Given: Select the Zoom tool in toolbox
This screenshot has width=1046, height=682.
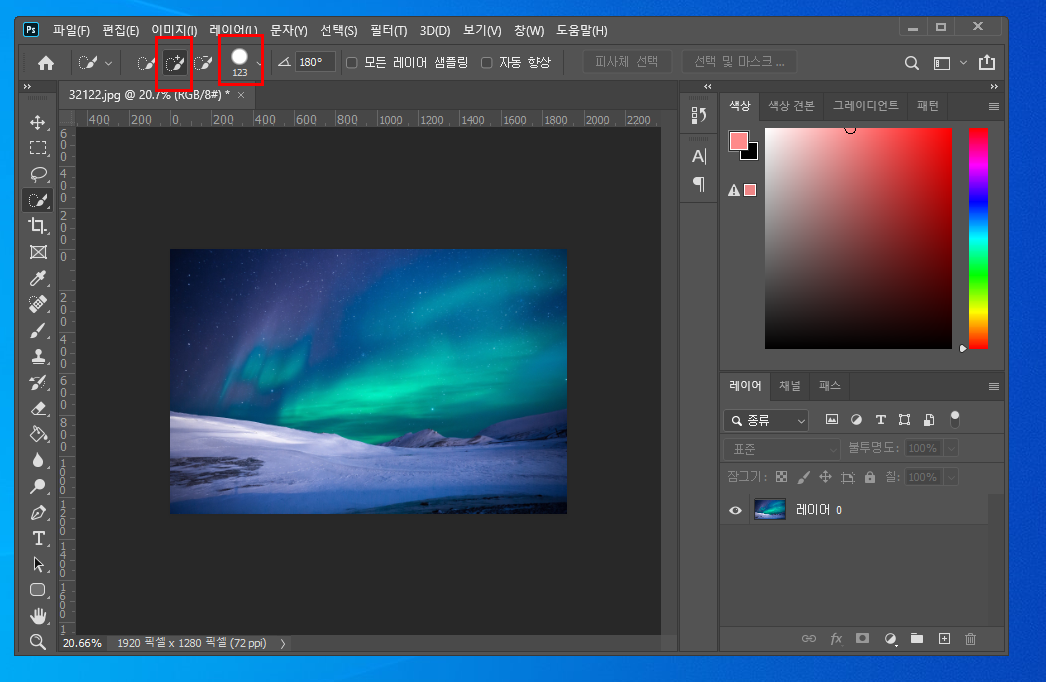Looking at the screenshot, I should coord(38,642).
